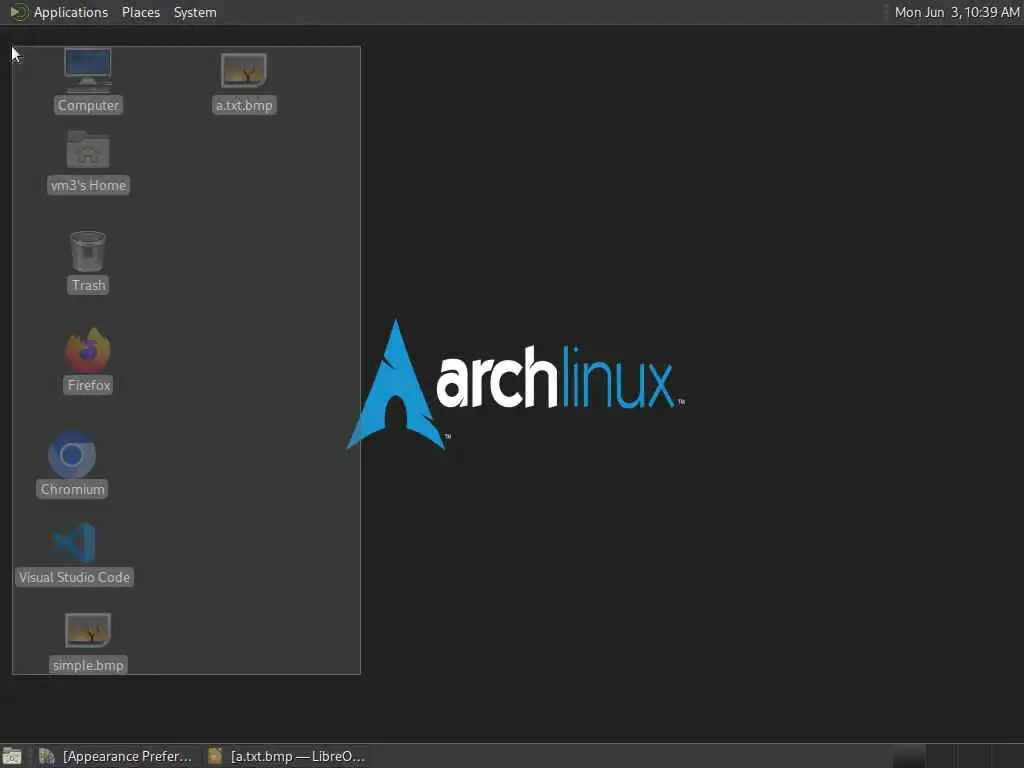The image size is (1024, 768).
Task: Click the Visual Studio Code label text
Action: [74, 577]
